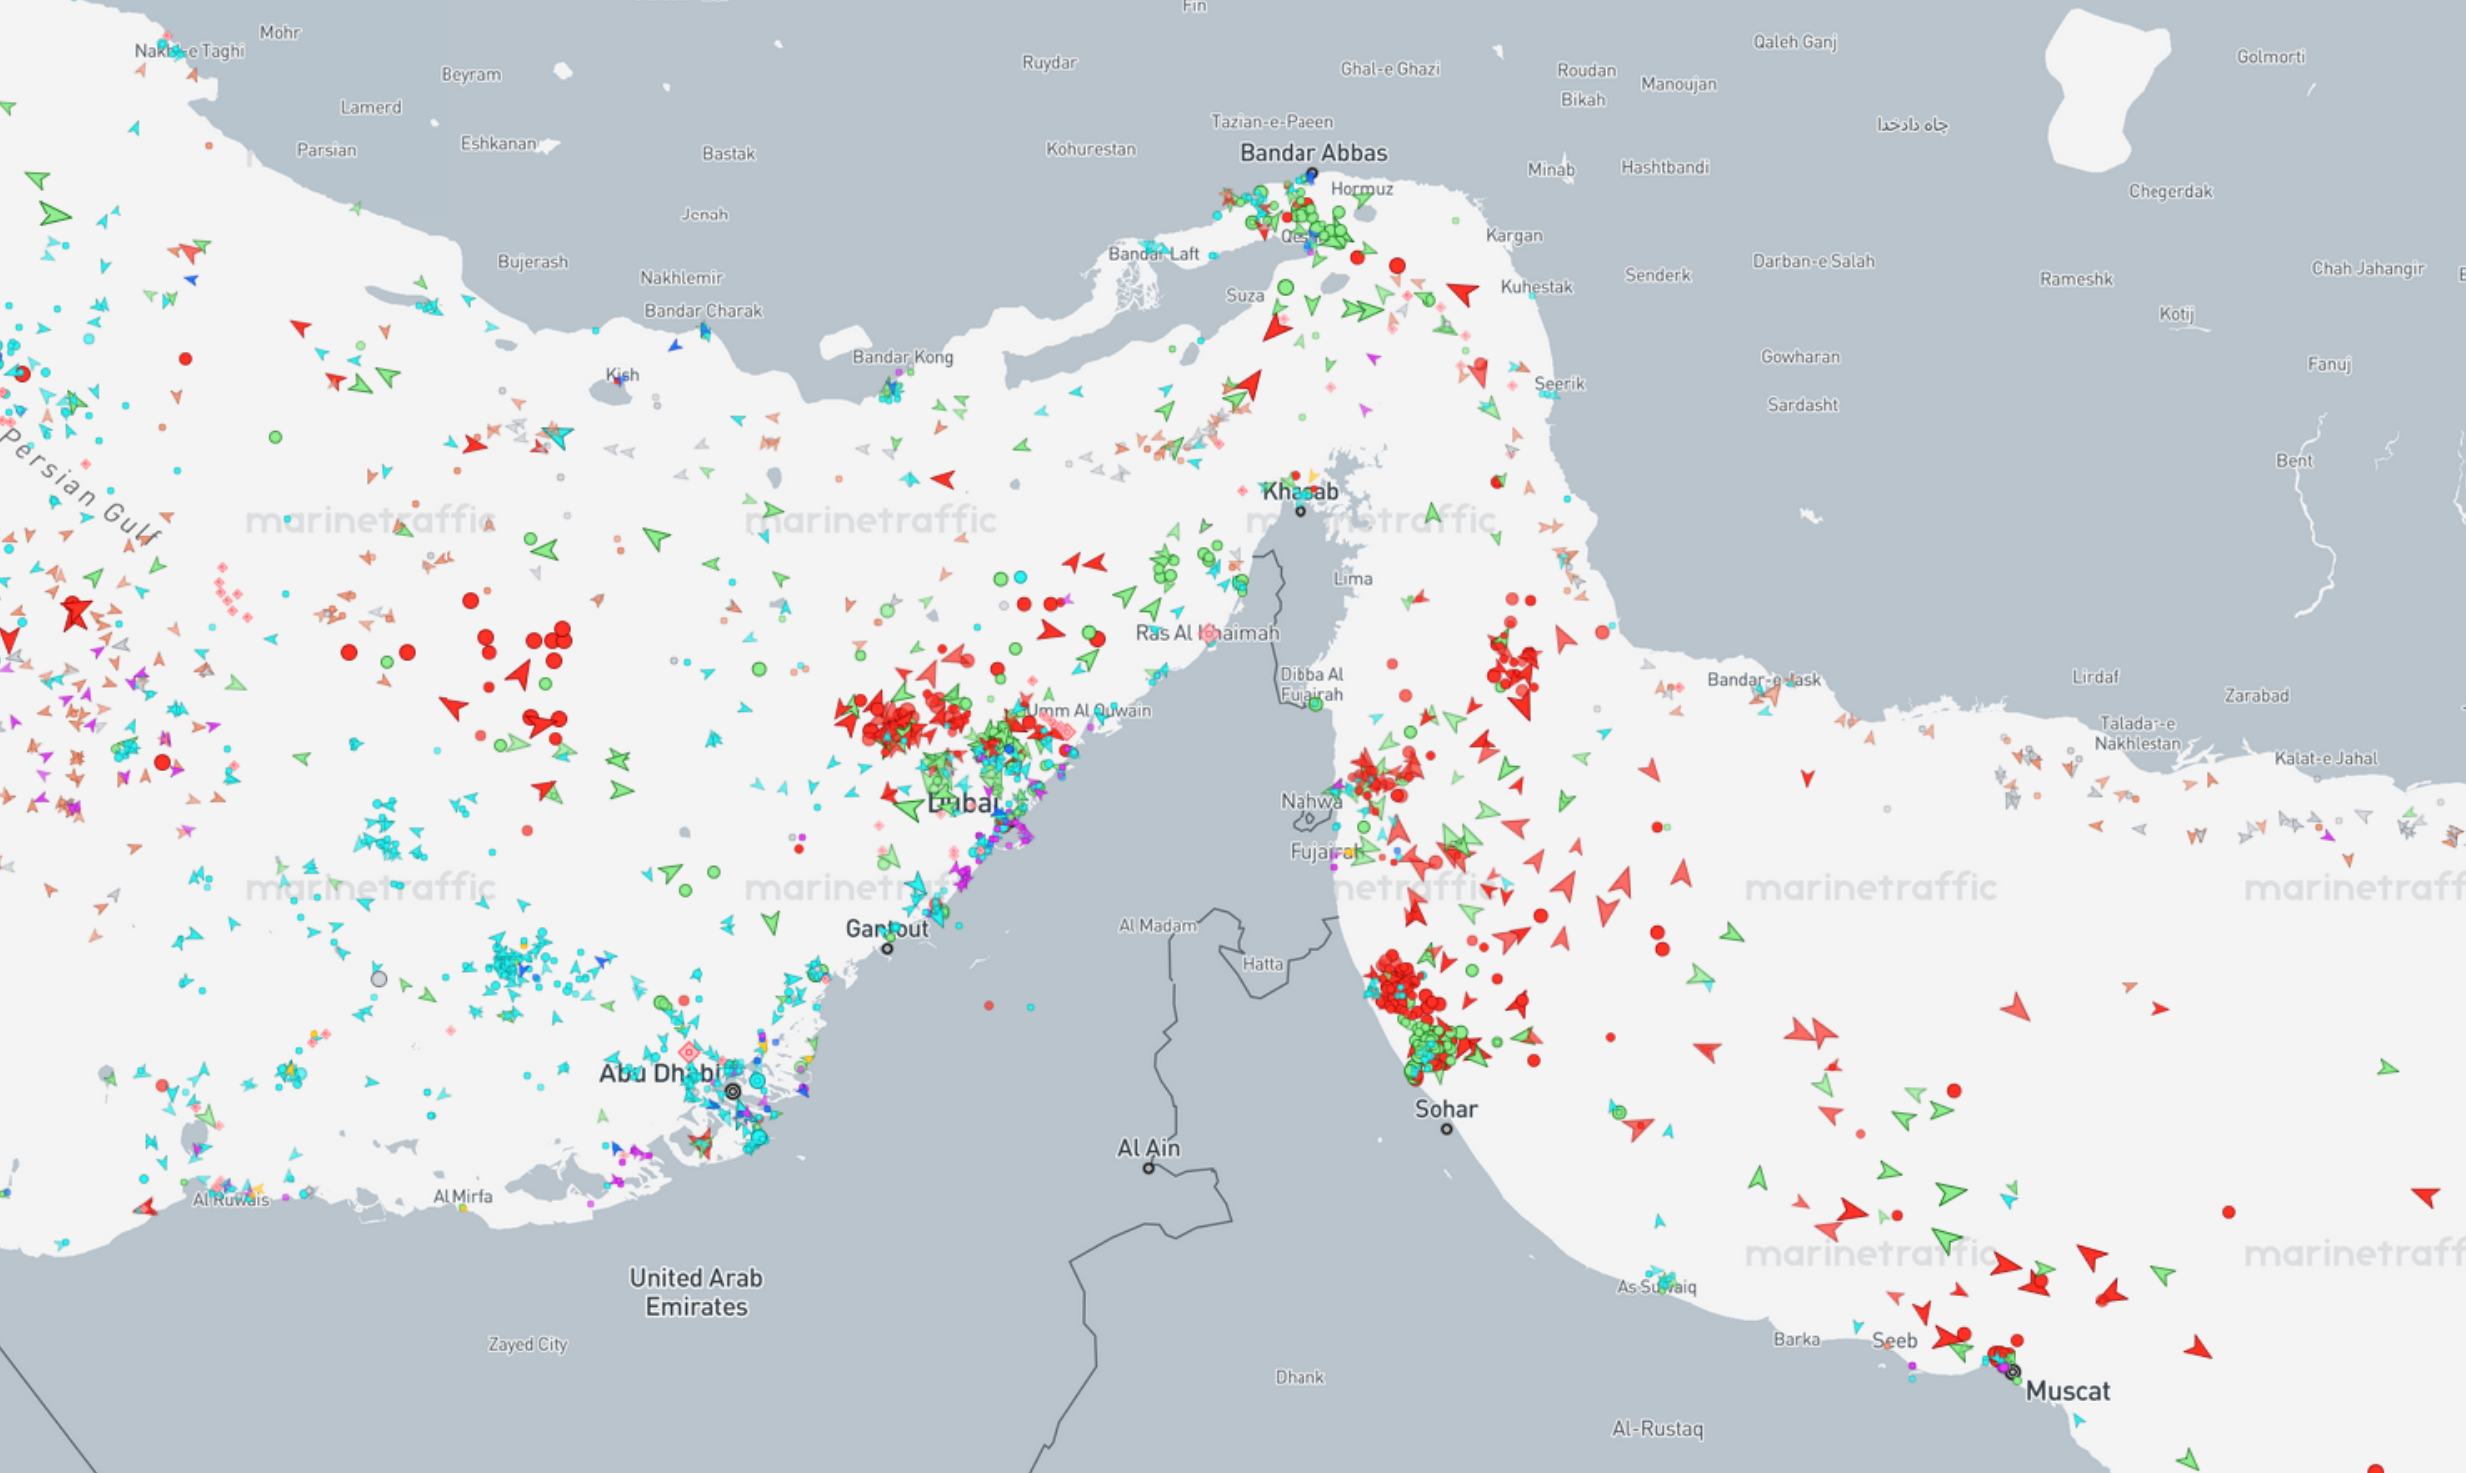This screenshot has height=1473, width=2466.
Task: Click the Zayed City label
Action: pyautogui.click(x=528, y=1344)
